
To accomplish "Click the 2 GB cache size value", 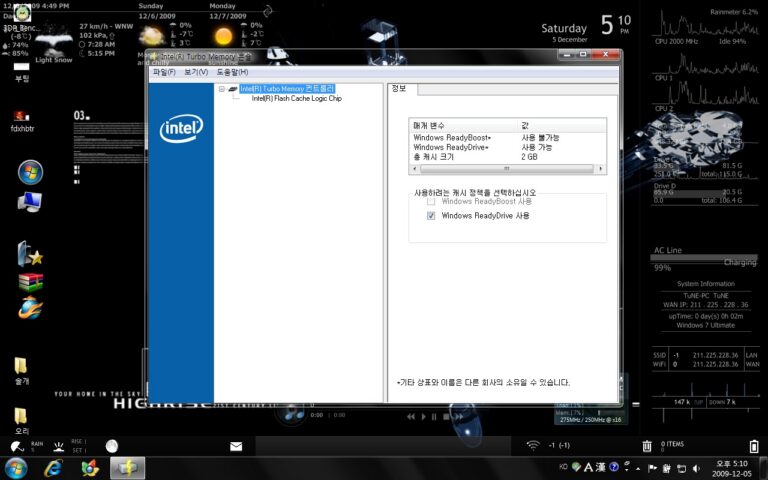I will (529, 157).
